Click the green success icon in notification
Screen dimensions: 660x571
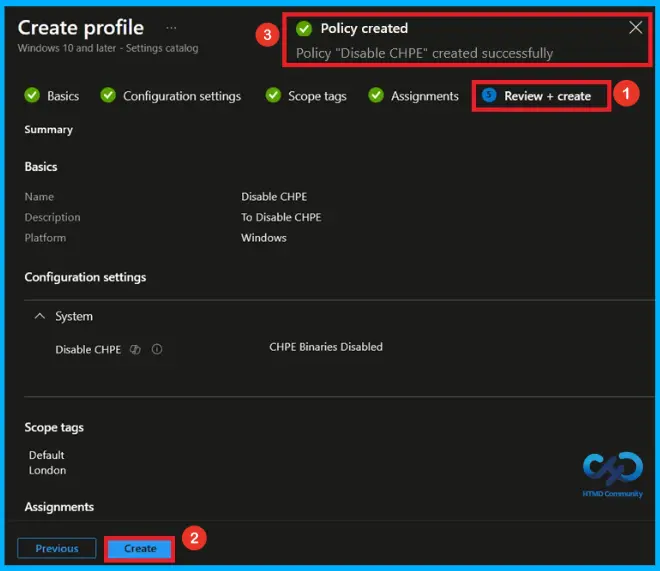pyautogui.click(x=304, y=29)
